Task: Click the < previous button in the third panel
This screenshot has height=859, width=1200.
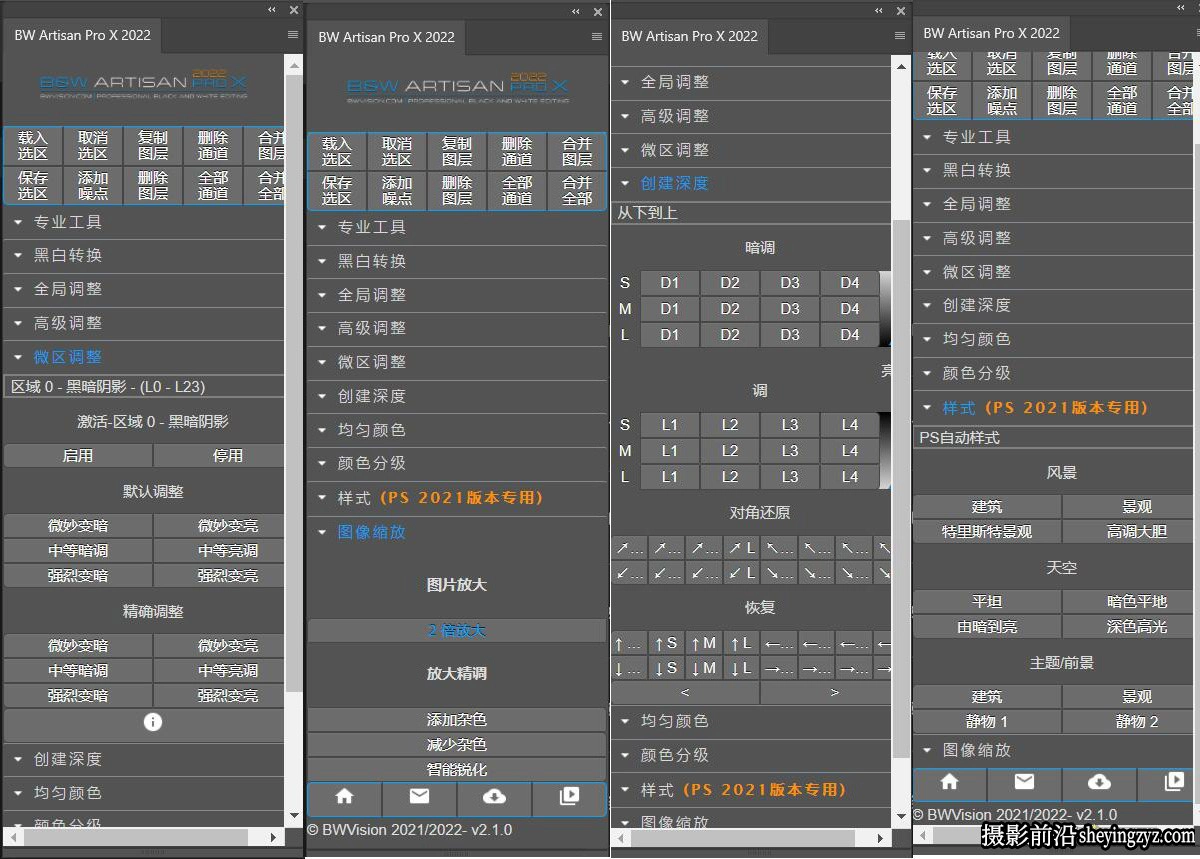Action: coord(685,692)
